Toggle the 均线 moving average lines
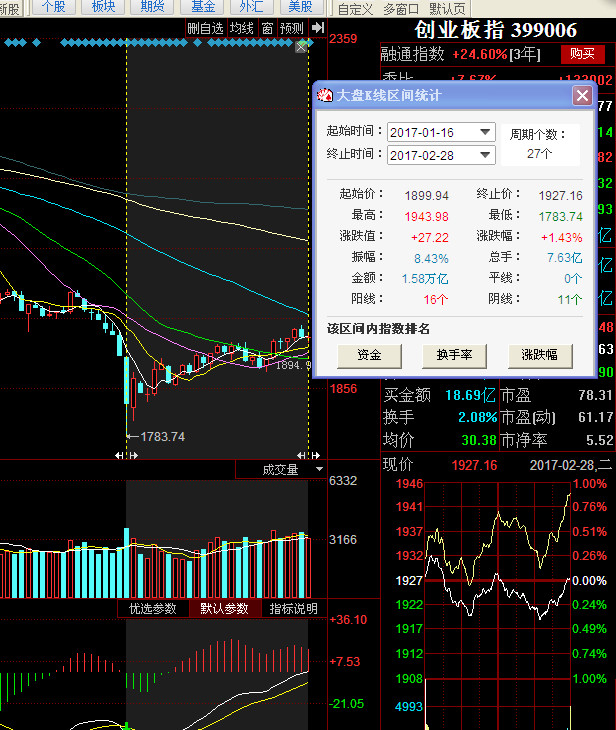The image size is (616, 730). click(242, 28)
